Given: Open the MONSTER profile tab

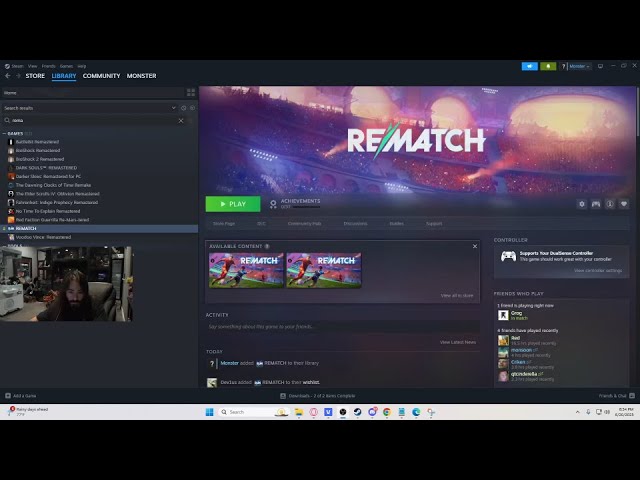Looking at the screenshot, I should [141, 76].
